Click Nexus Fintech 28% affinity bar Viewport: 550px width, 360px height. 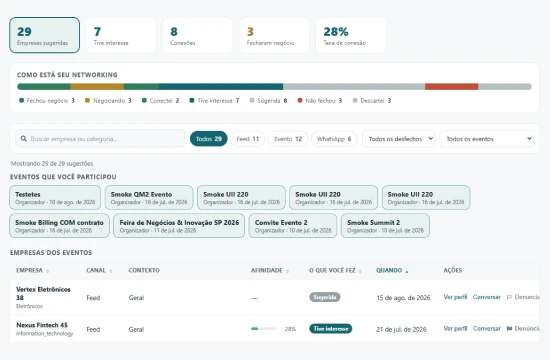263,329
